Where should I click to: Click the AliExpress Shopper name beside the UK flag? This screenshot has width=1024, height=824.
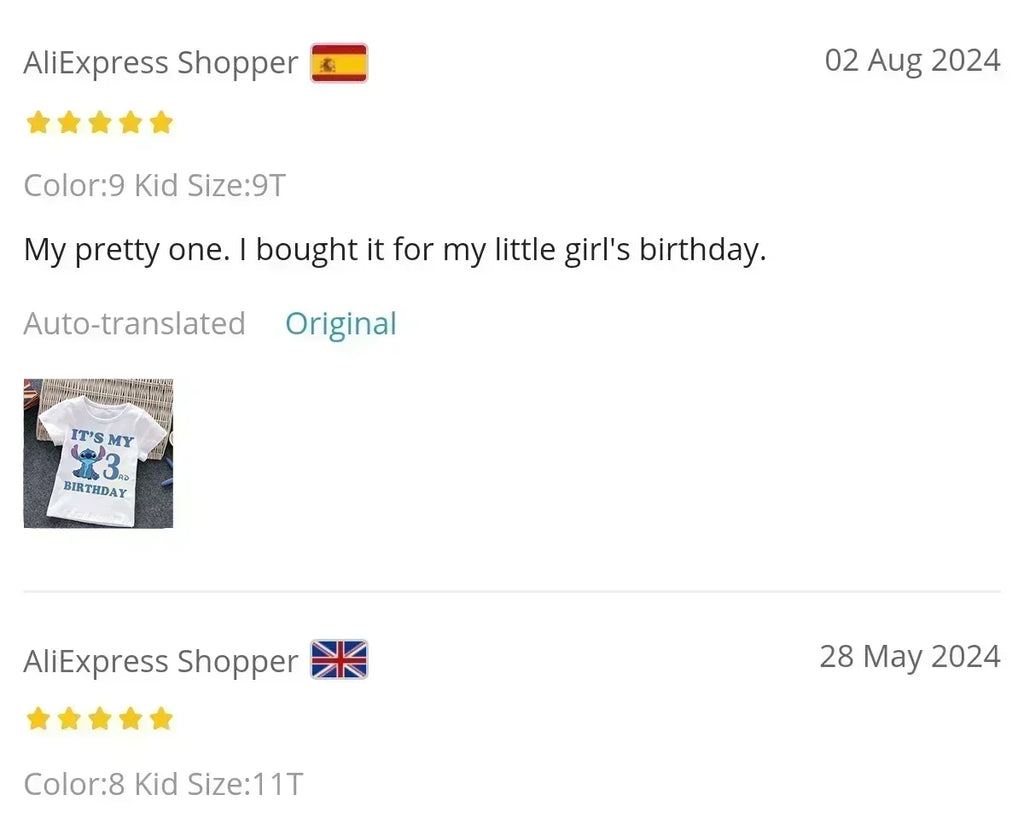(x=160, y=661)
